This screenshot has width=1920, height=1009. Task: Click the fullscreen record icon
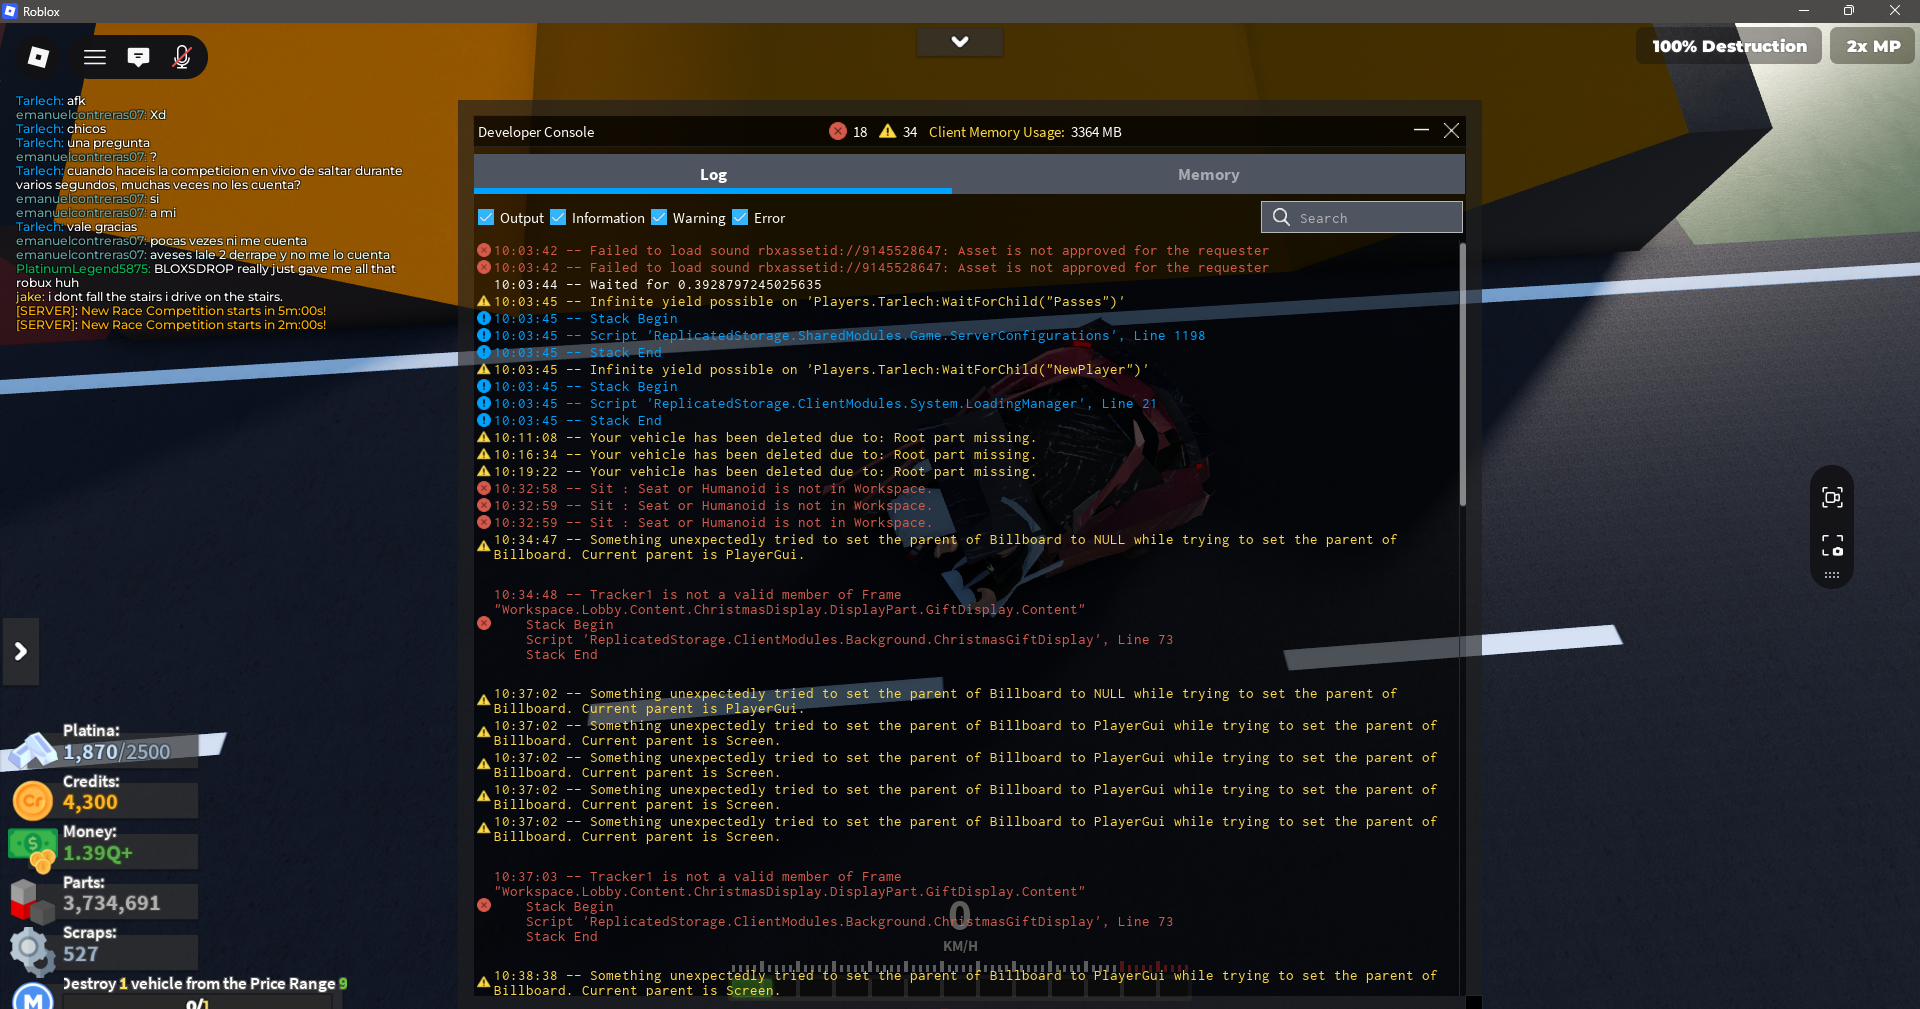1832,545
